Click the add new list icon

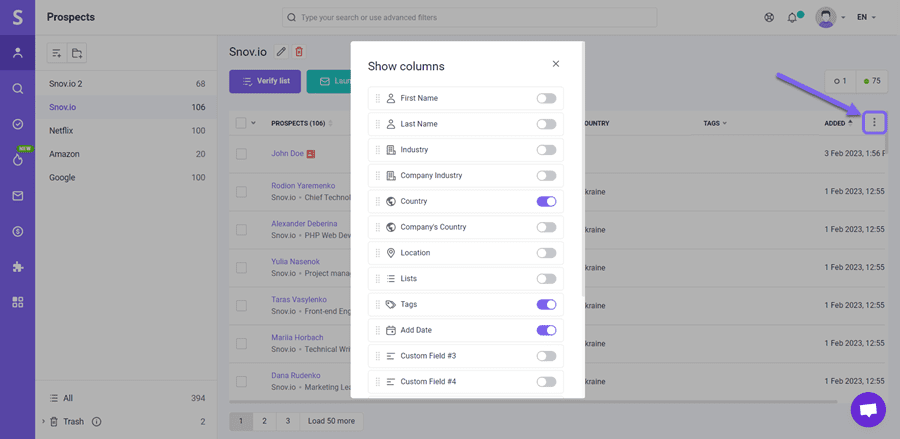pyautogui.click(x=57, y=53)
